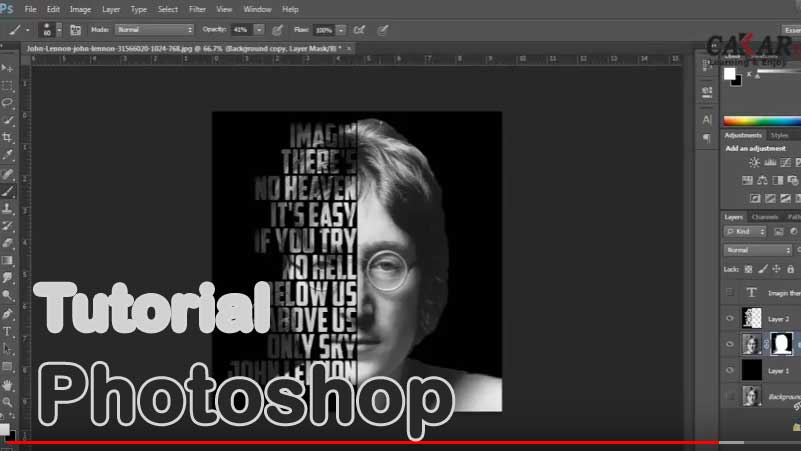Select the Blur/Smudge tool
Viewport: 801px width, 451px height.
tap(7, 278)
